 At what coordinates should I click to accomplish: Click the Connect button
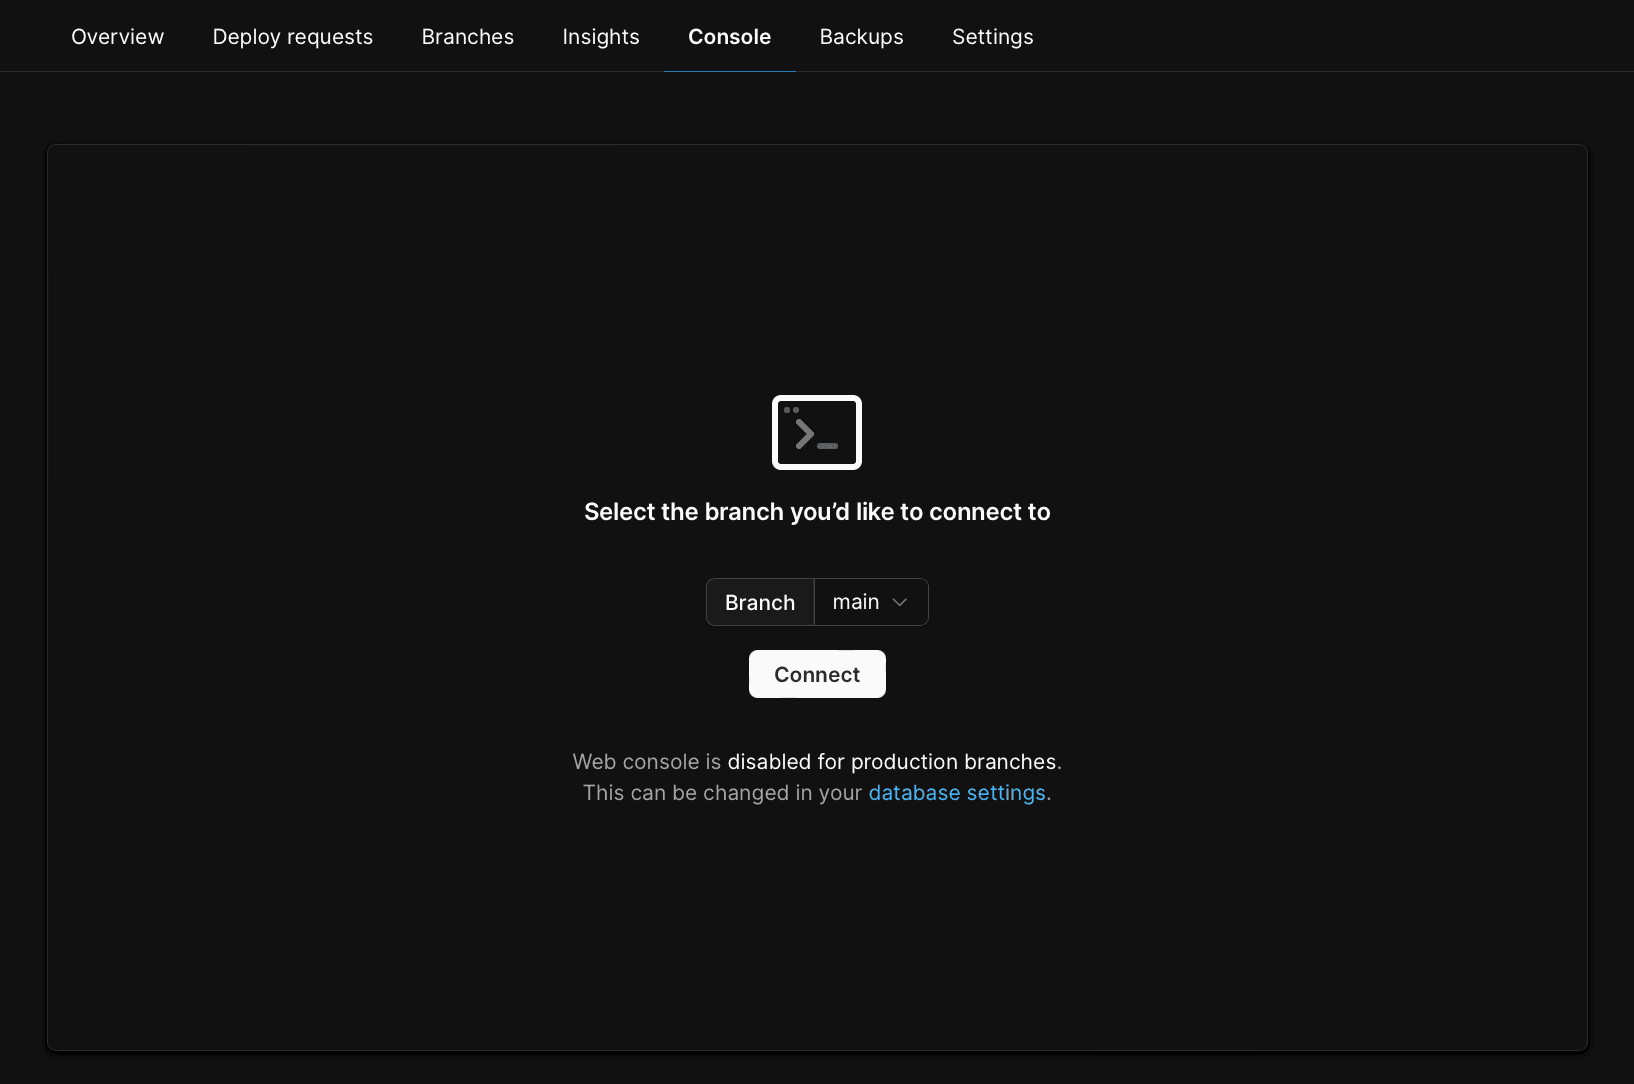tap(817, 674)
